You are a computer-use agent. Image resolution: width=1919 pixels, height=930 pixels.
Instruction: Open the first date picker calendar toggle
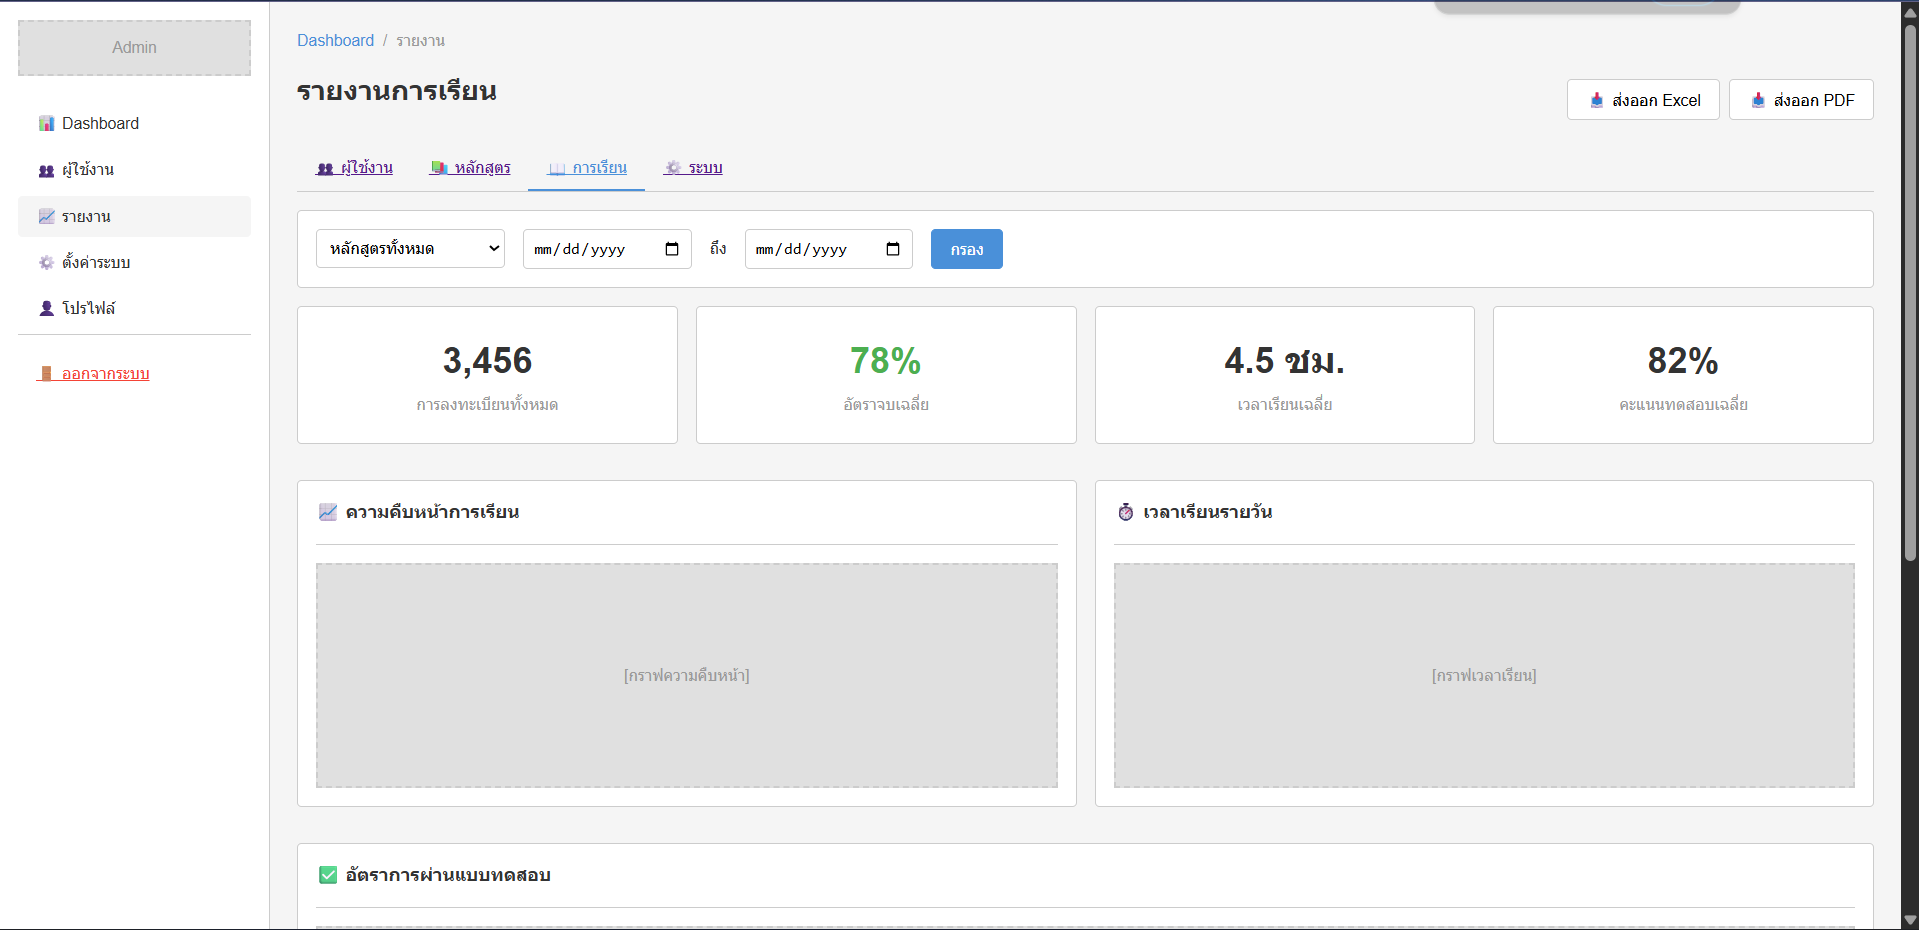coord(671,249)
